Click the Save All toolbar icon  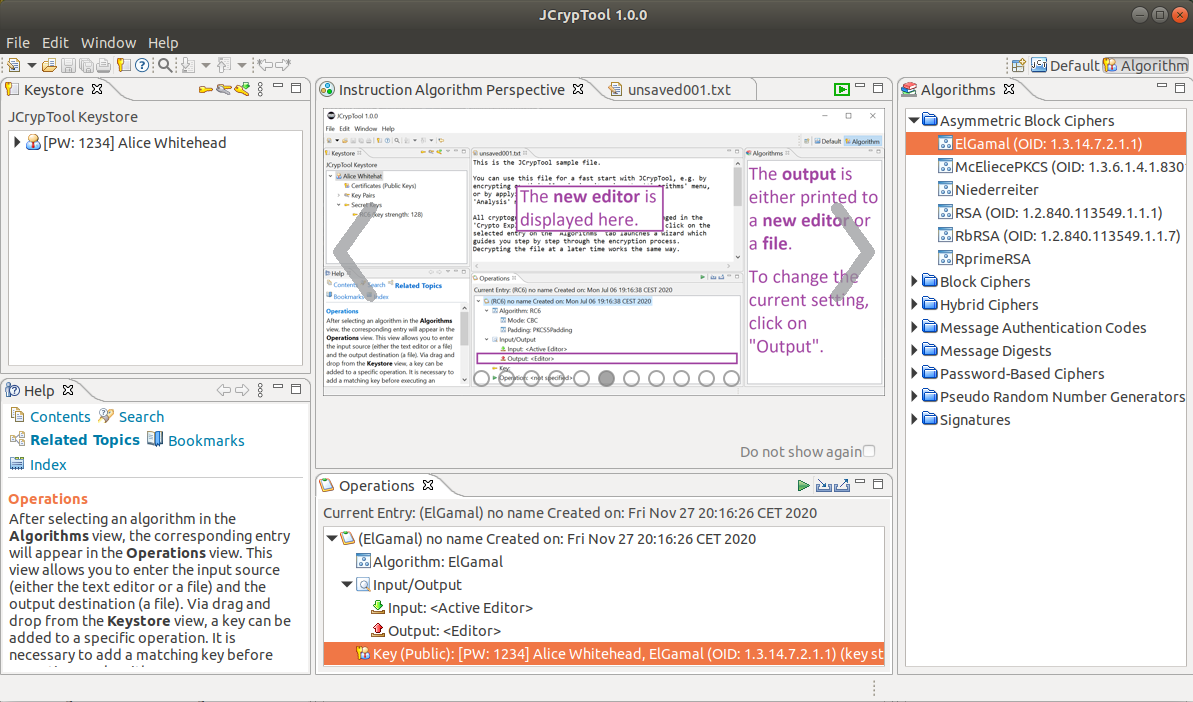tap(86, 65)
